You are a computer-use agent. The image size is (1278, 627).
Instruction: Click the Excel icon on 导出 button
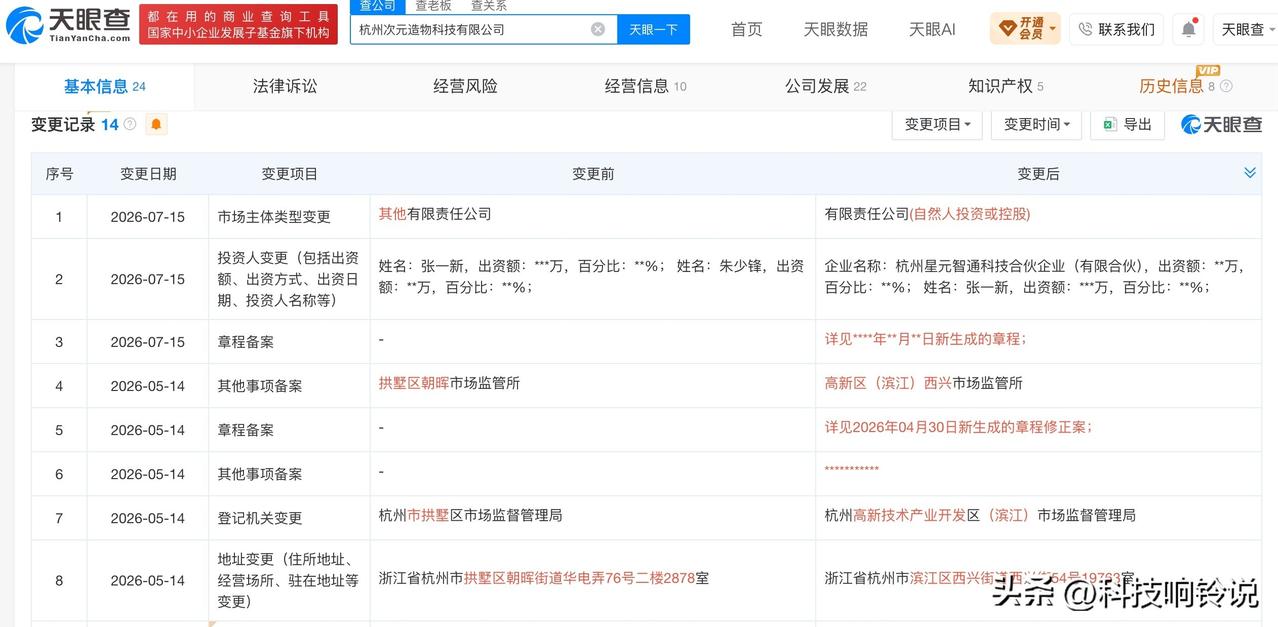(x=1109, y=125)
